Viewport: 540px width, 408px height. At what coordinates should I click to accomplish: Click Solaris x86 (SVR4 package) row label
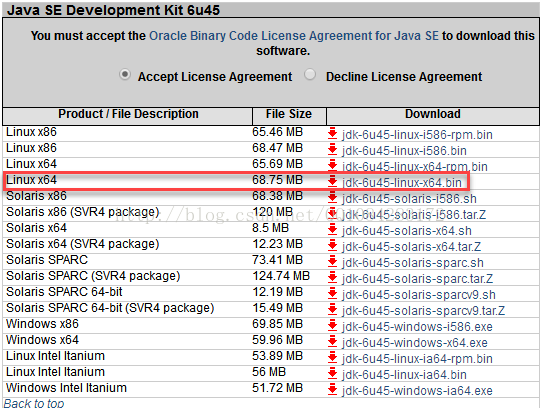click(x=83, y=212)
